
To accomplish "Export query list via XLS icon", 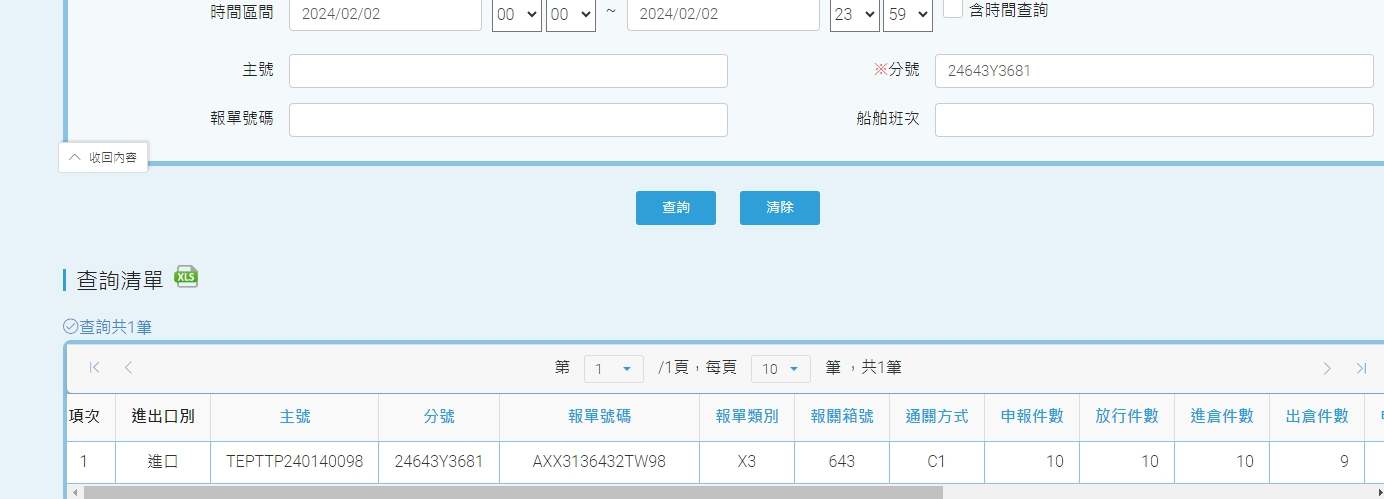I will point(186,277).
